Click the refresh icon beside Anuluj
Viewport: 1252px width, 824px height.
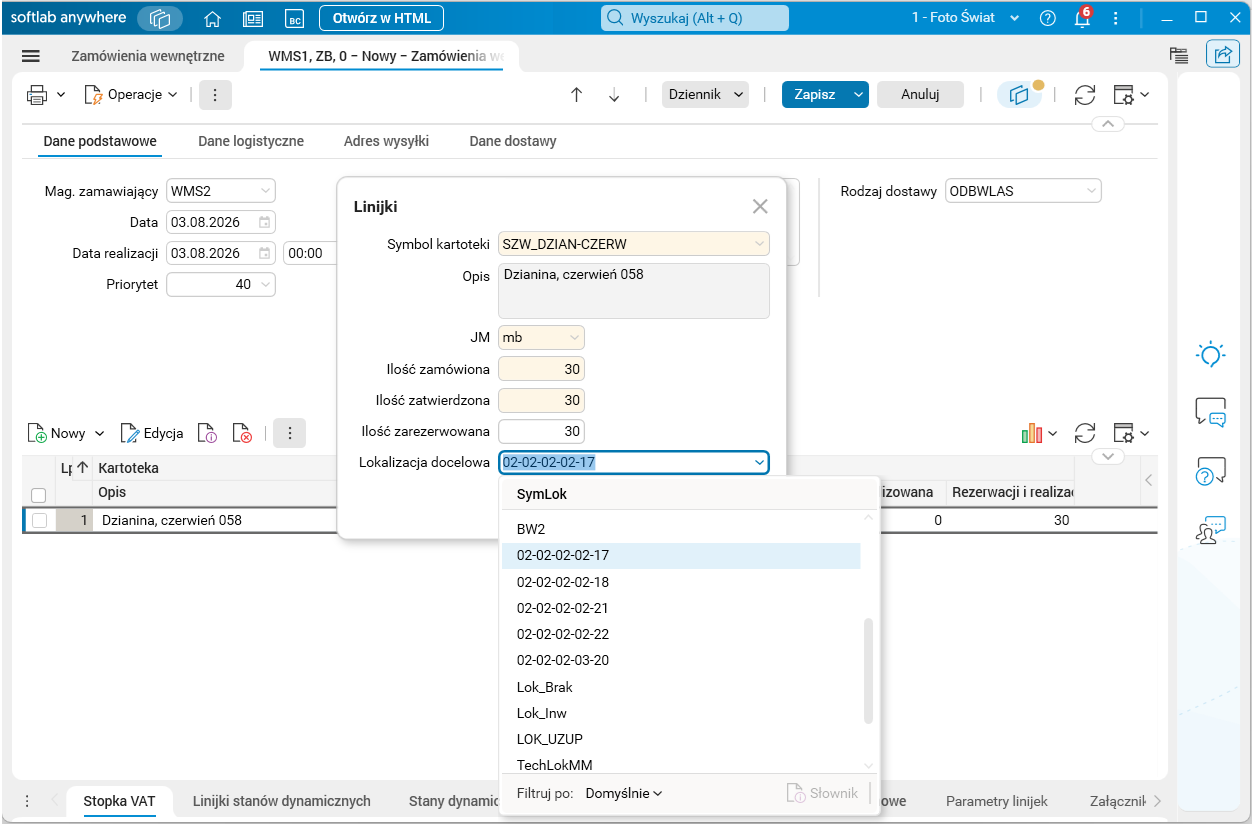(x=1085, y=95)
